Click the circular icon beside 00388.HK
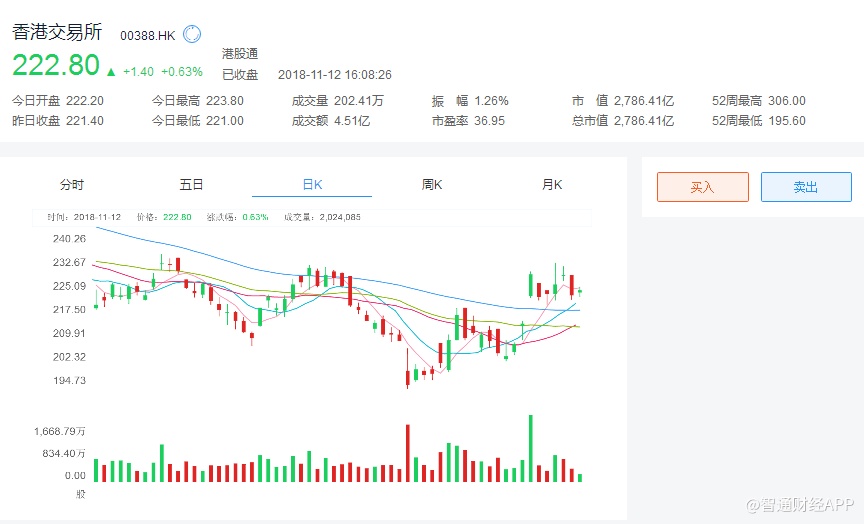The height and width of the screenshot is (524, 864). pyautogui.click(x=192, y=34)
